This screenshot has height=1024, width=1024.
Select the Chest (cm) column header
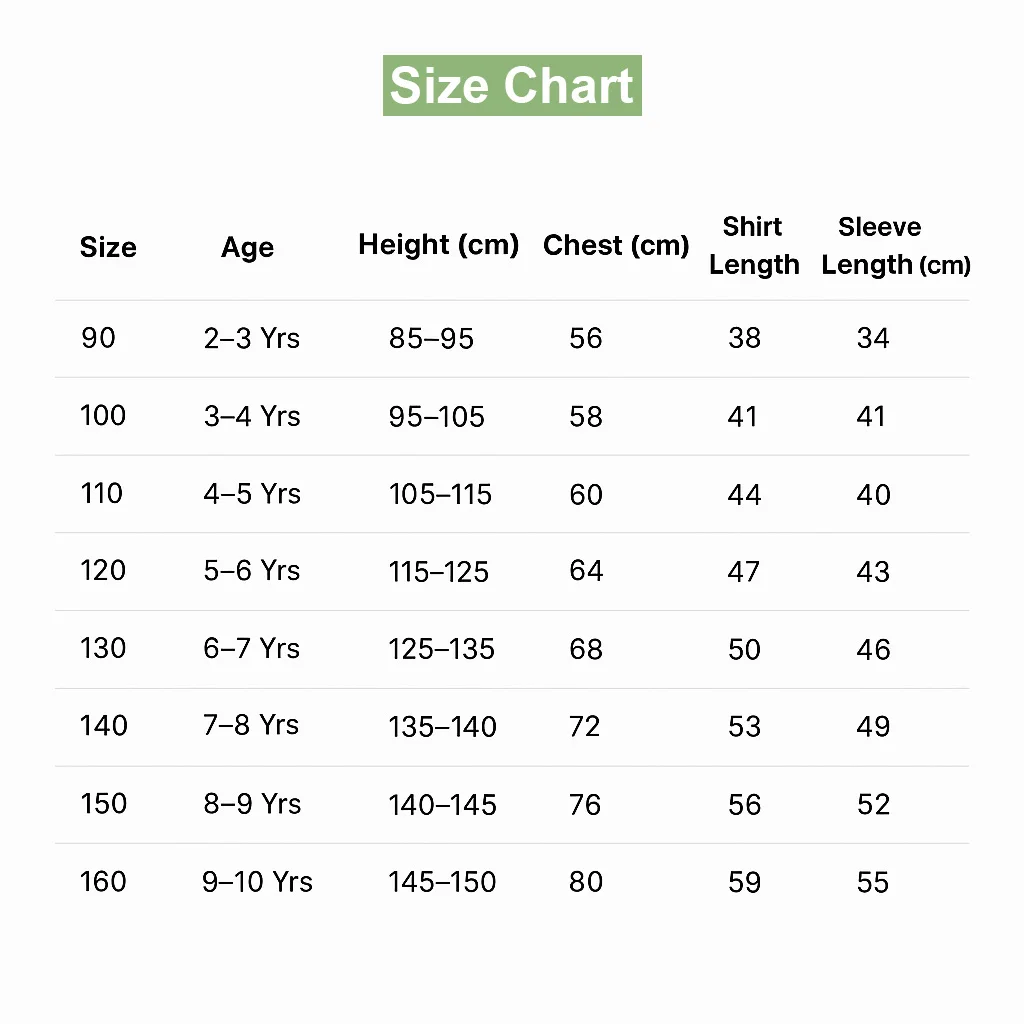pos(616,245)
